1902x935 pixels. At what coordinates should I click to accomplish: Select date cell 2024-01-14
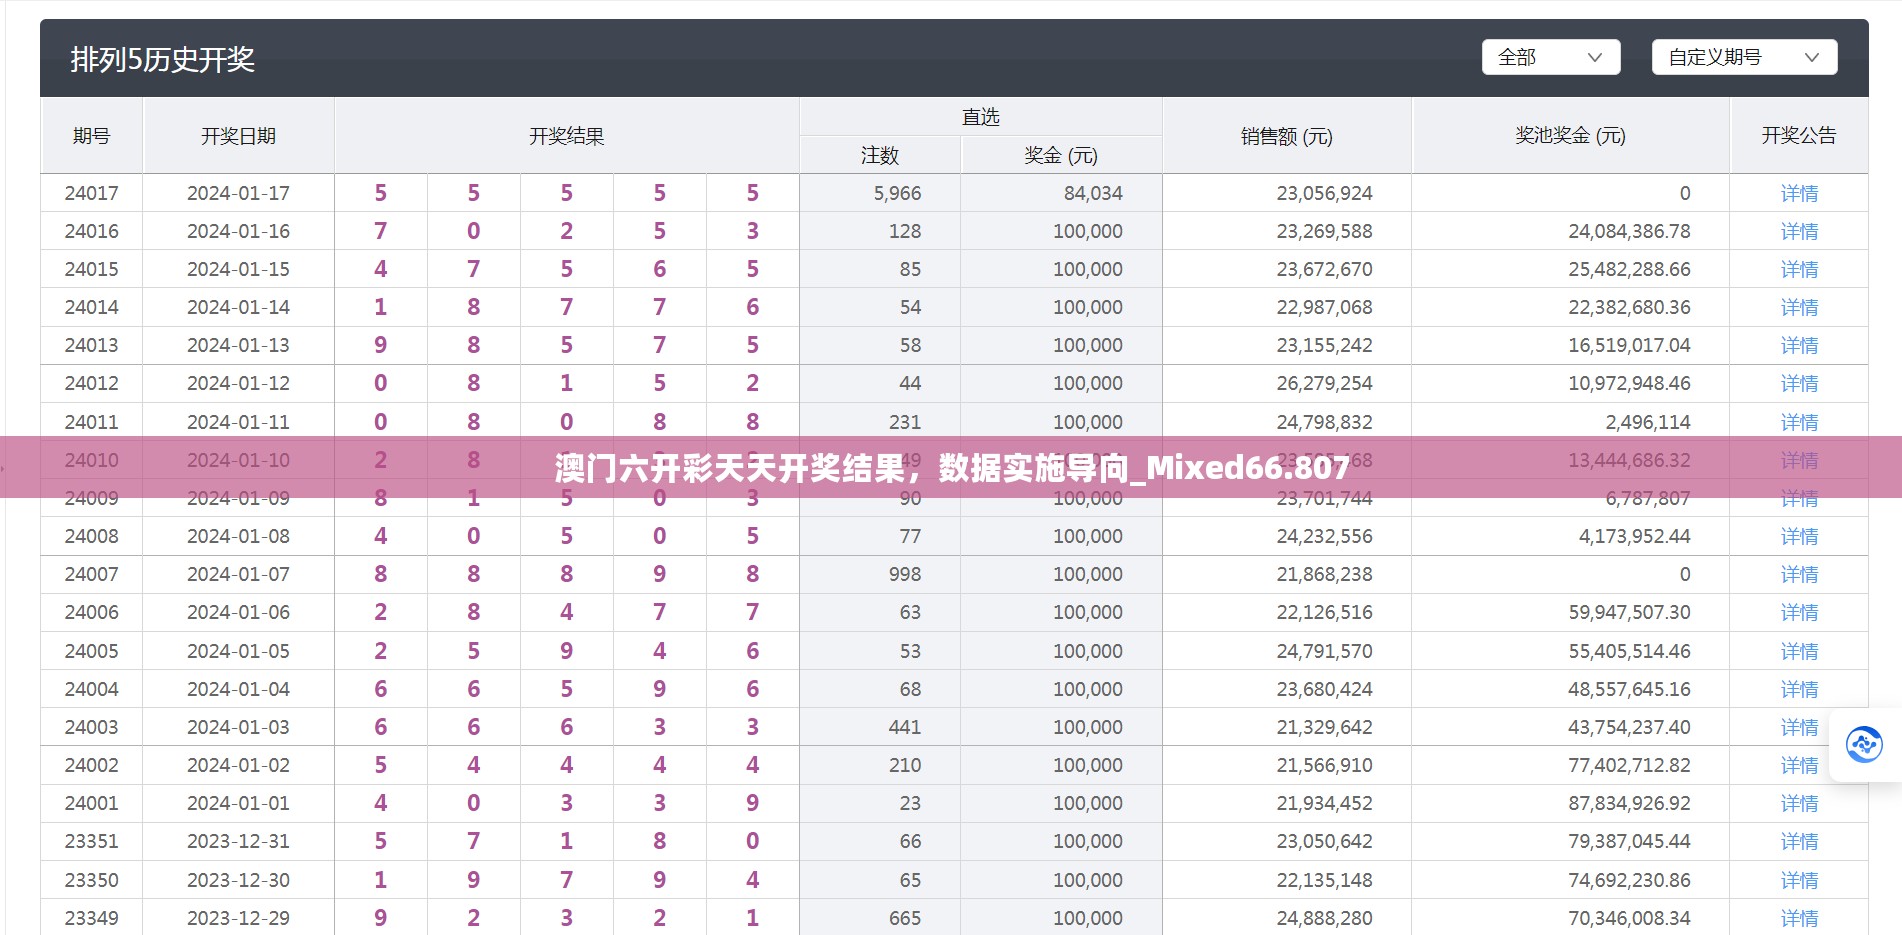pos(238,307)
